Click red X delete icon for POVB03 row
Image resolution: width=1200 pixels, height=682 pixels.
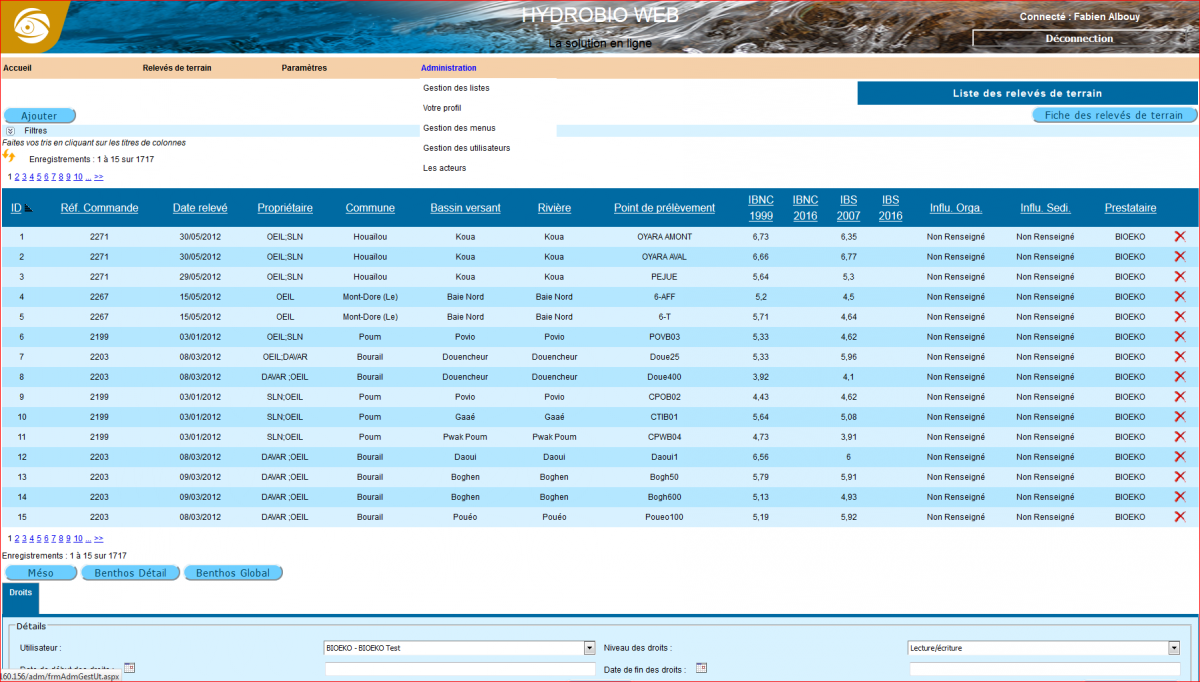coord(1179,337)
